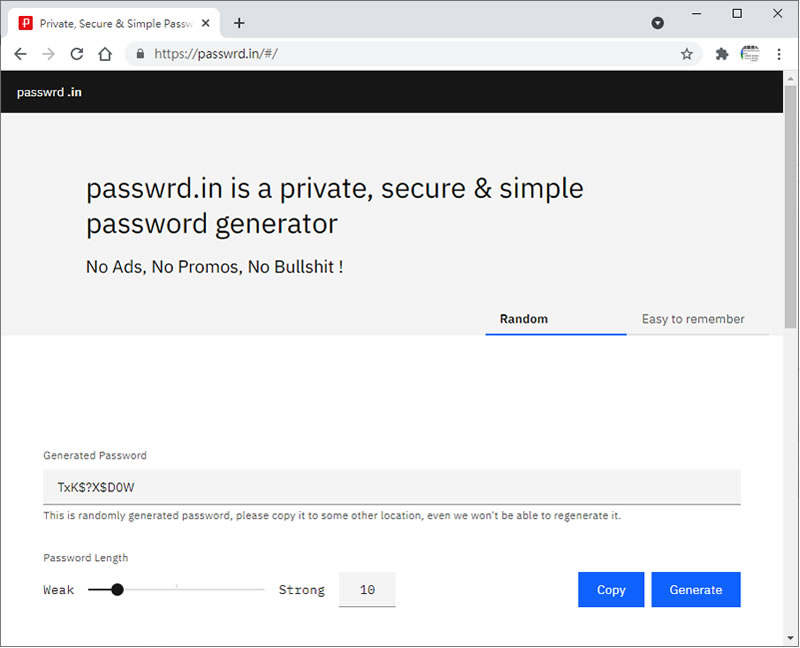Viewport: 800px width, 648px height.
Task: Click the tab search dropdown arrow
Action: [x=658, y=23]
